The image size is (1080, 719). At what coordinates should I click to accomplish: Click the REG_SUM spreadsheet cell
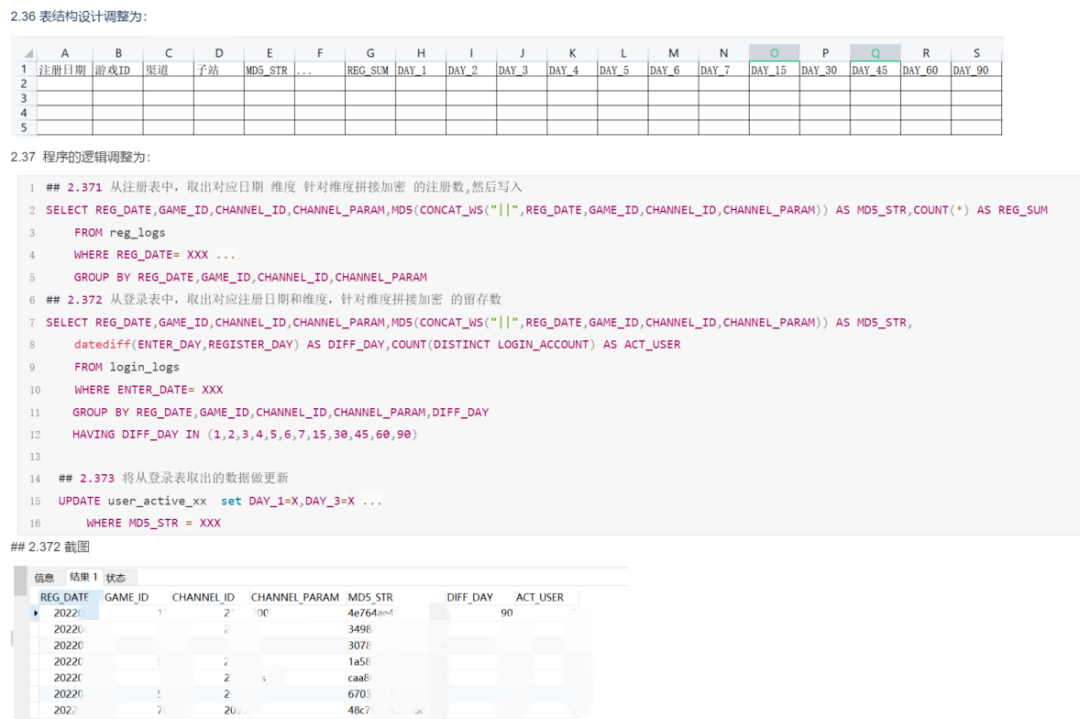pos(371,70)
